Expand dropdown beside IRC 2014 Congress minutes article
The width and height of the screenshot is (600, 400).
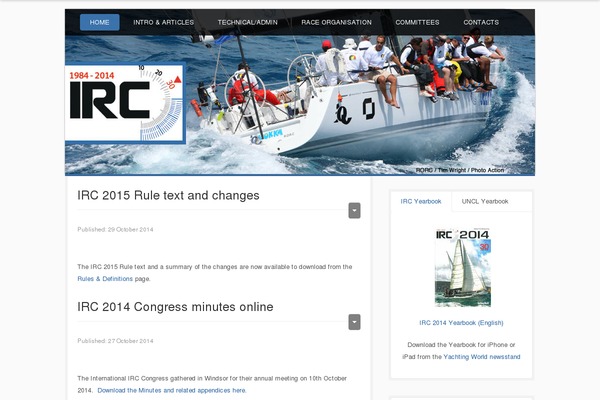354,322
